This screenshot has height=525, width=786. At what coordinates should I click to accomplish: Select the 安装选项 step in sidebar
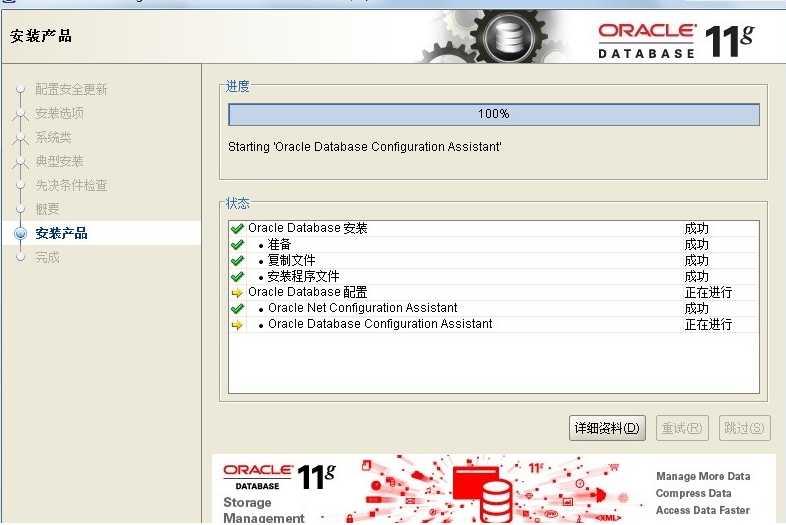pyautogui.click(x=59, y=113)
